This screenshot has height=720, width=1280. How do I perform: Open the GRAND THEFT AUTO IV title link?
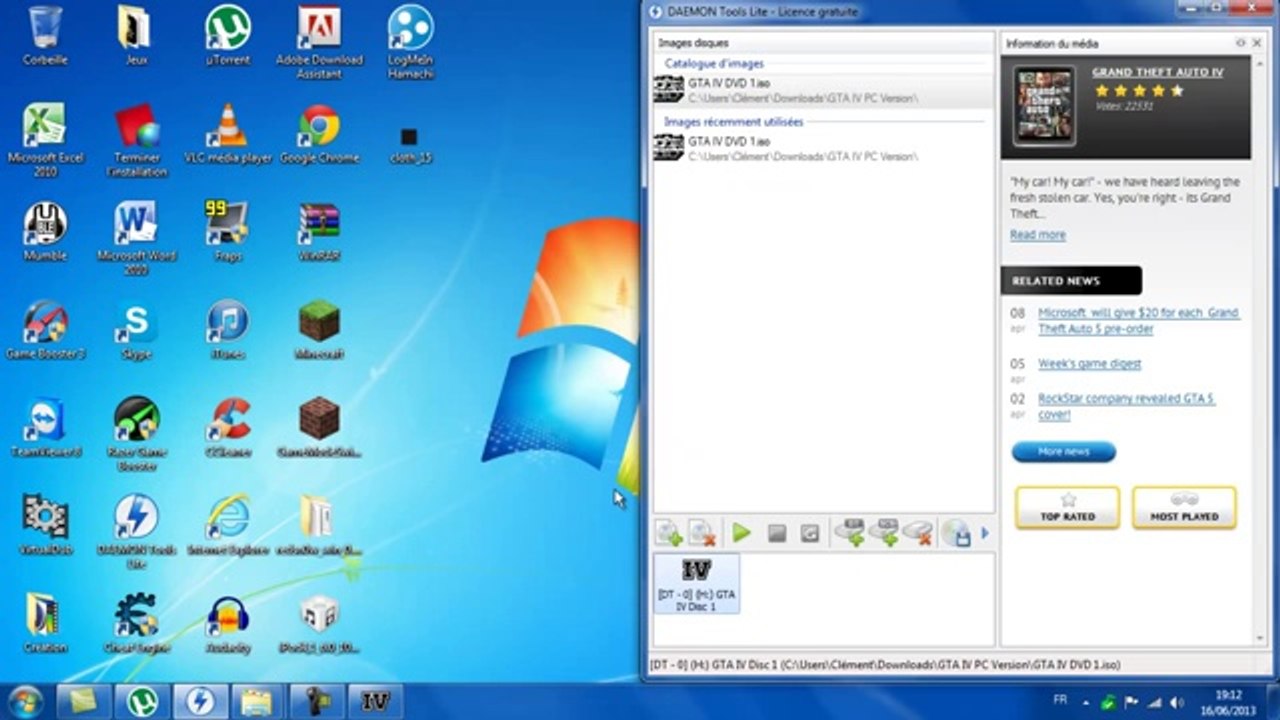click(x=1157, y=73)
